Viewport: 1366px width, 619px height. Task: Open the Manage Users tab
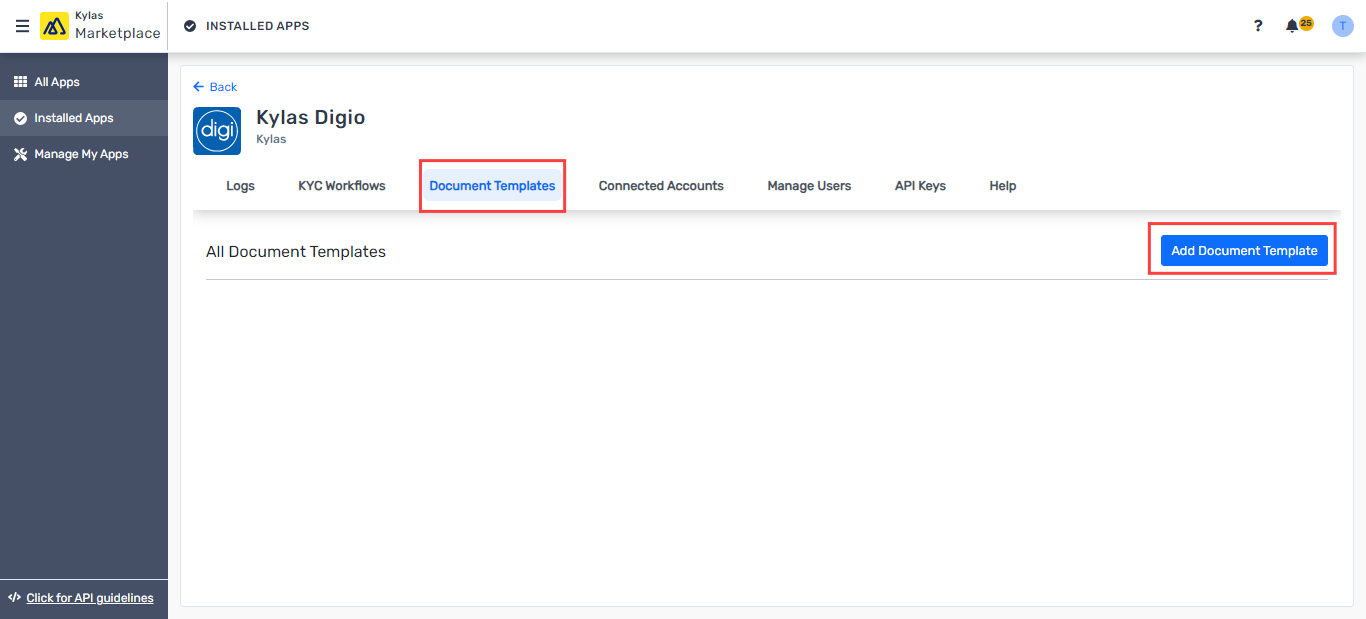808,185
